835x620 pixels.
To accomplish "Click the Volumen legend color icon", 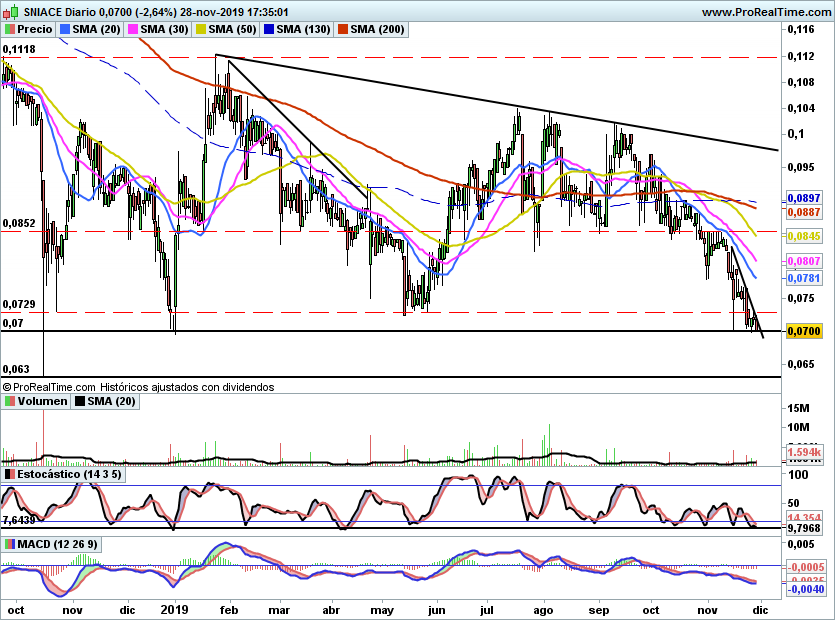I will [10, 401].
